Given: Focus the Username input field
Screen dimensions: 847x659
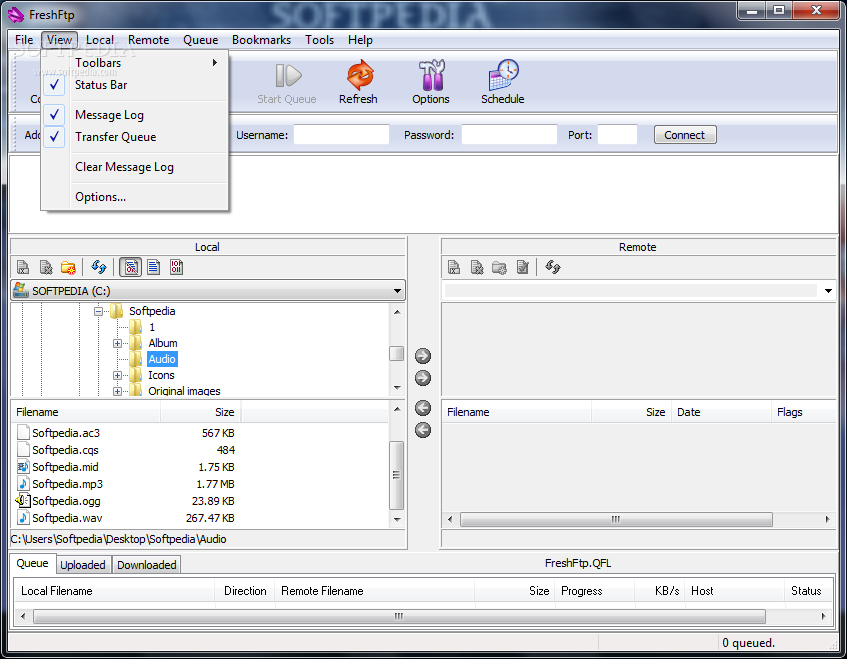Looking at the screenshot, I should [341, 135].
